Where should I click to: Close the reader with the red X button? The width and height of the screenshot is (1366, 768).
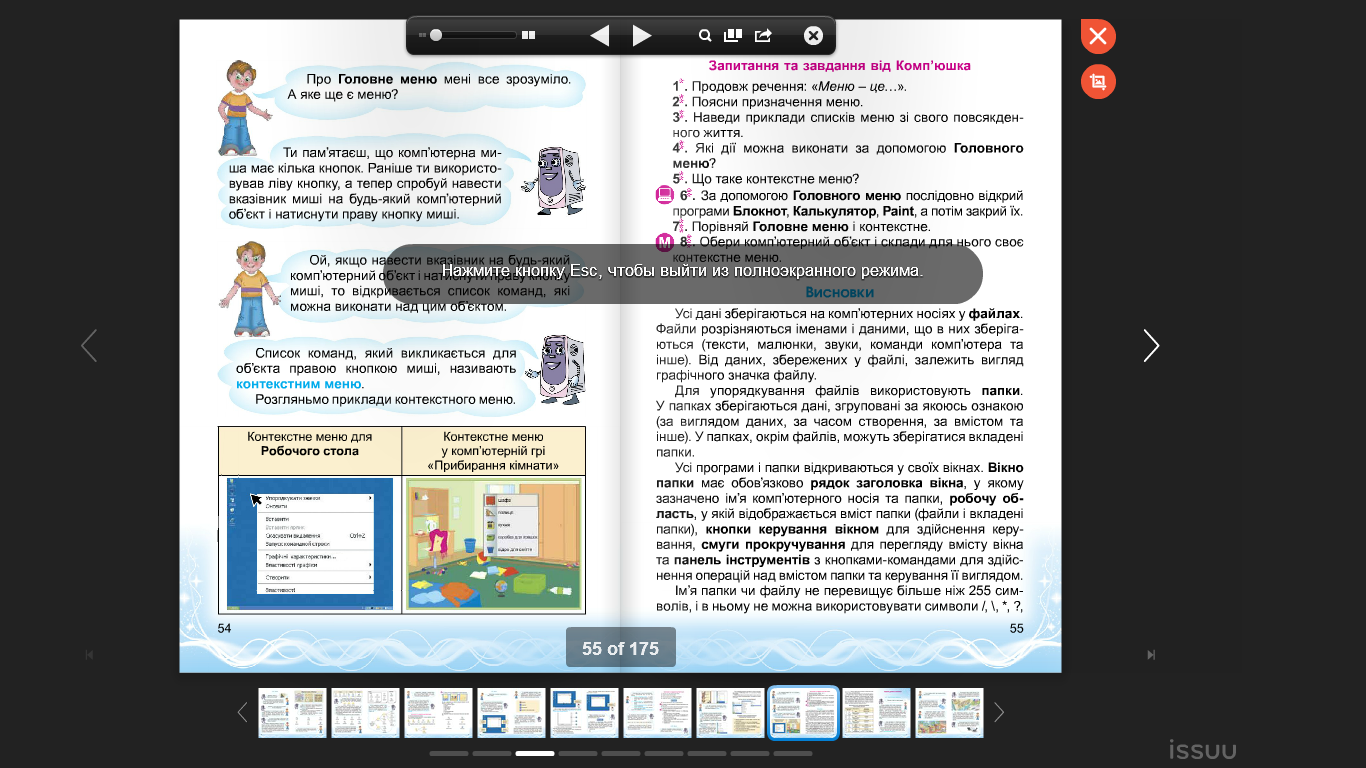point(1098,37)
